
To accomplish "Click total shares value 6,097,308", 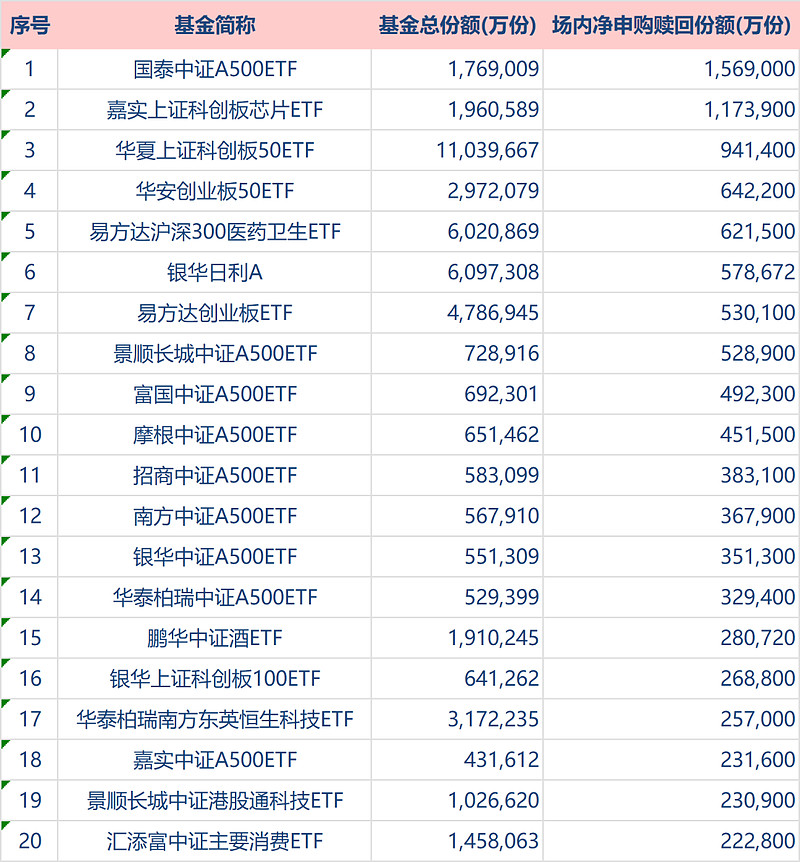I will [x=493, y=272].
